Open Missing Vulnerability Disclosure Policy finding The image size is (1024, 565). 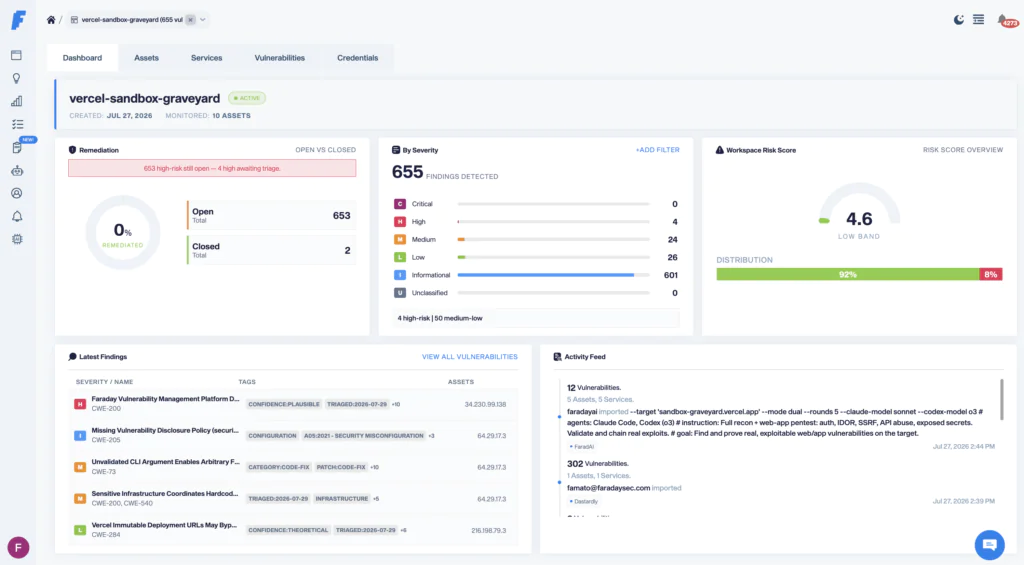(165, 430)
